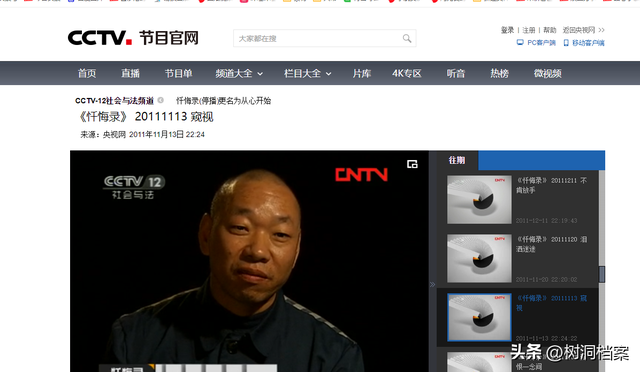Screen dimensions: 640x372
Task: Open 微视频 in the navigation bar
Action: pos(548,74)
